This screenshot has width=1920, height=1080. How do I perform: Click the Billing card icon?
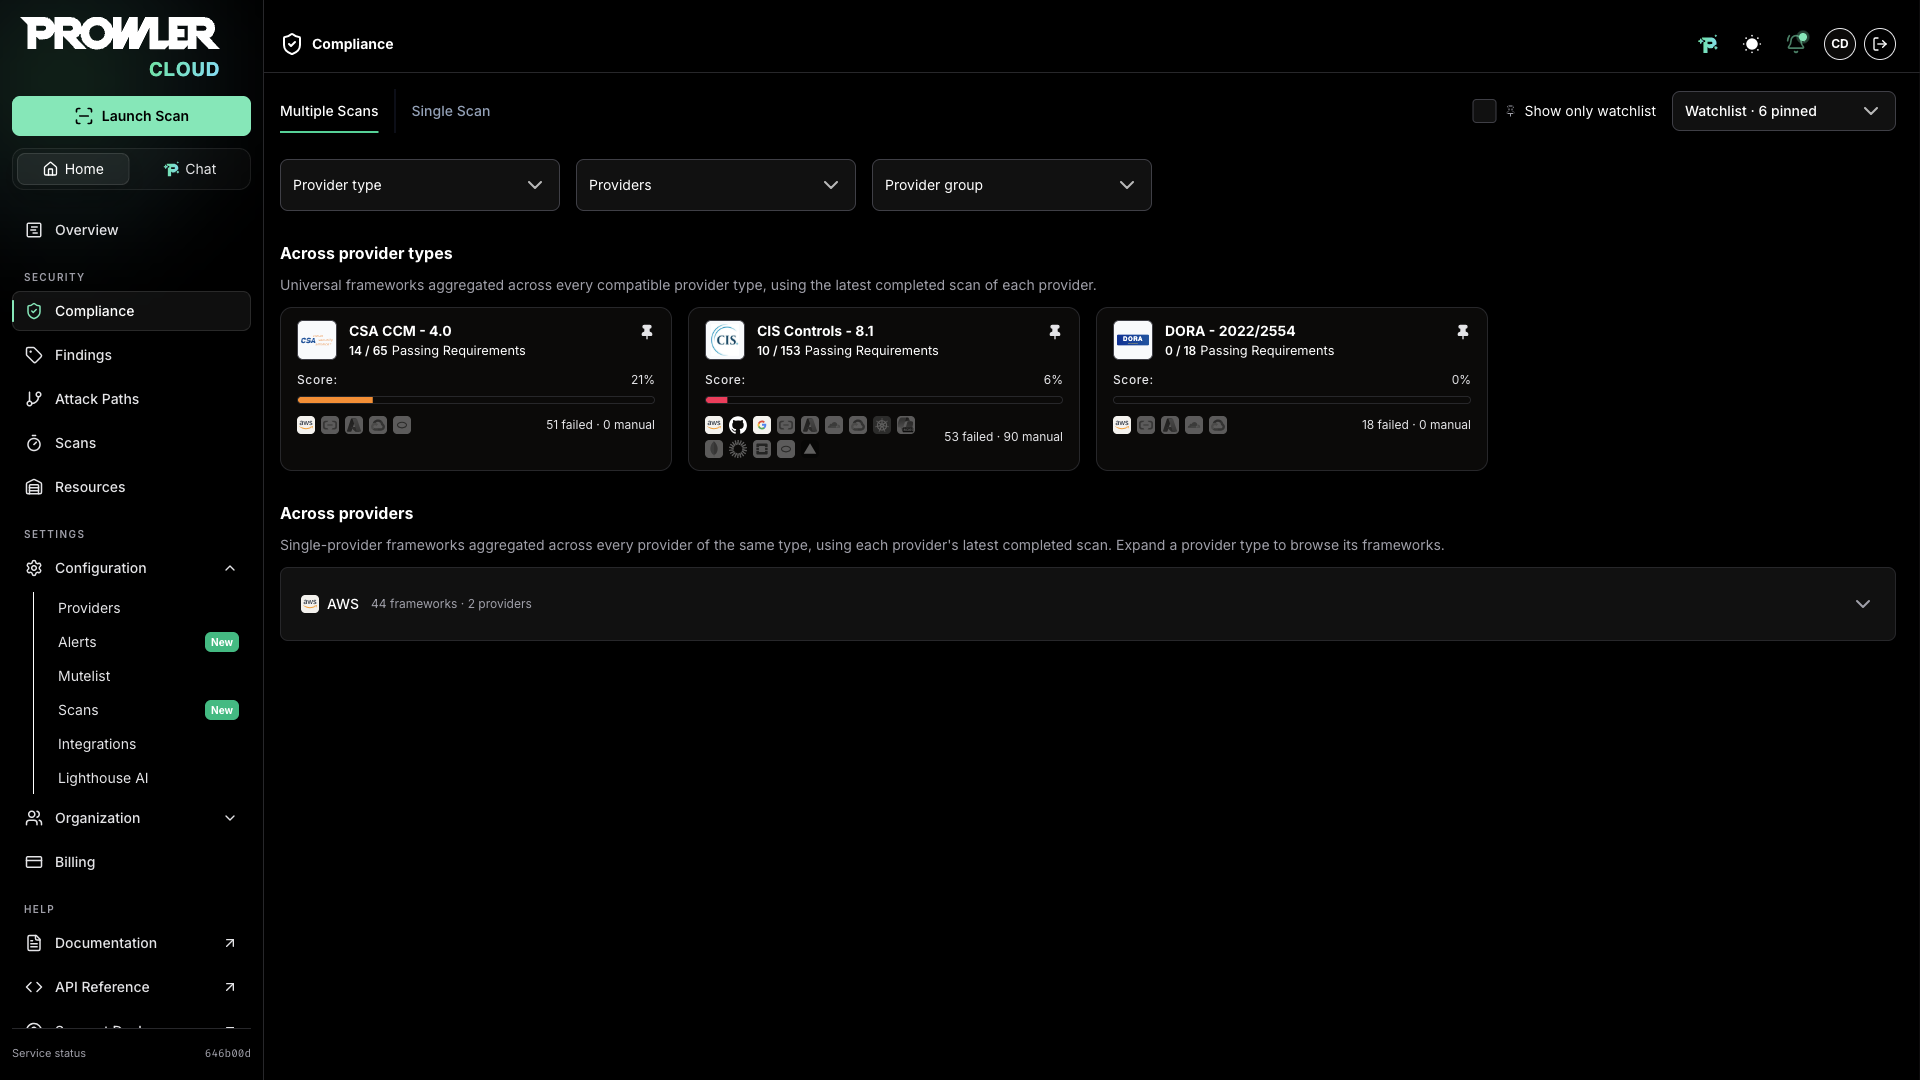34,862
